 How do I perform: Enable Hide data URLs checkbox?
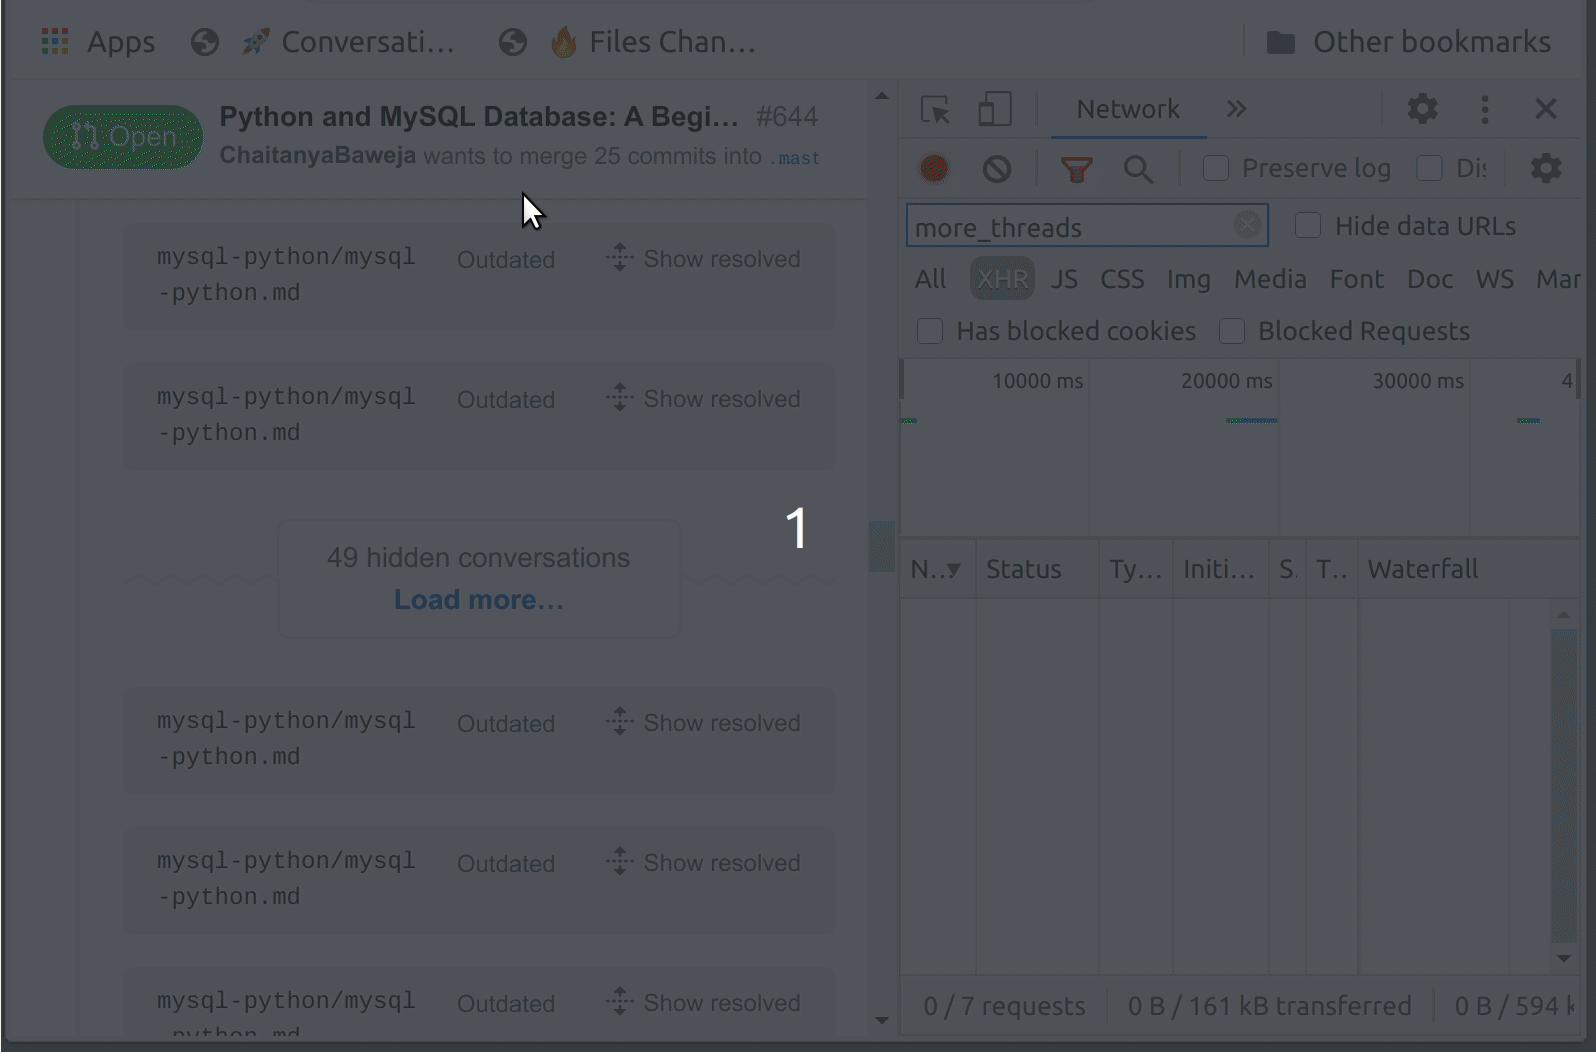(x=1308, y=225)
